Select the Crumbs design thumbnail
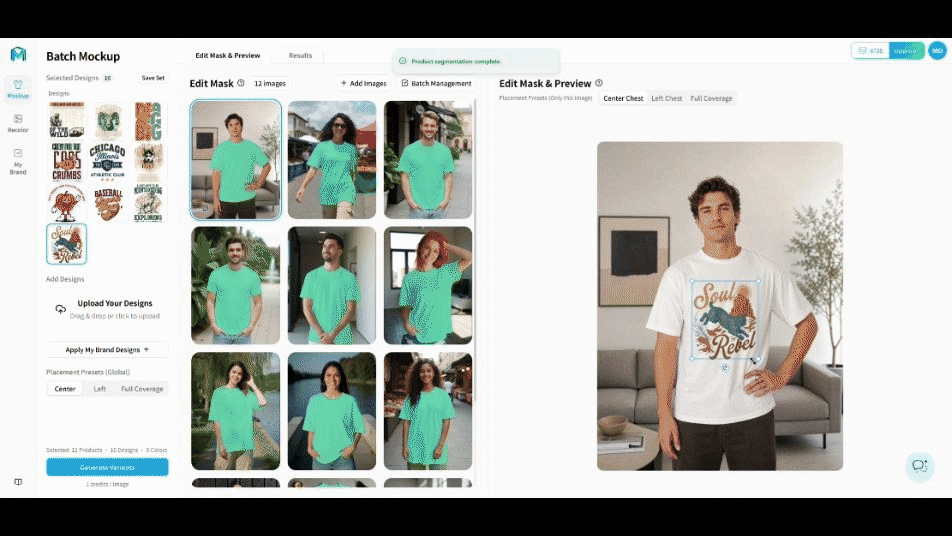 pyautogui.click(x=67, y=161)
